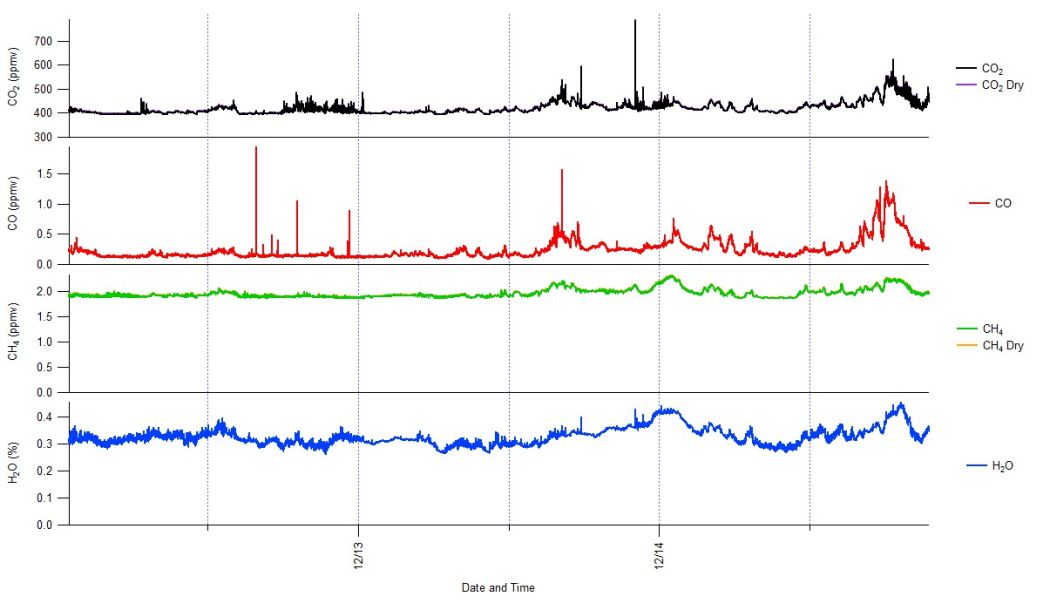The width and height of the screenshot is (1050, 610).
Task: Click the CO (ppmv) y-axis label
Action: 15,204
